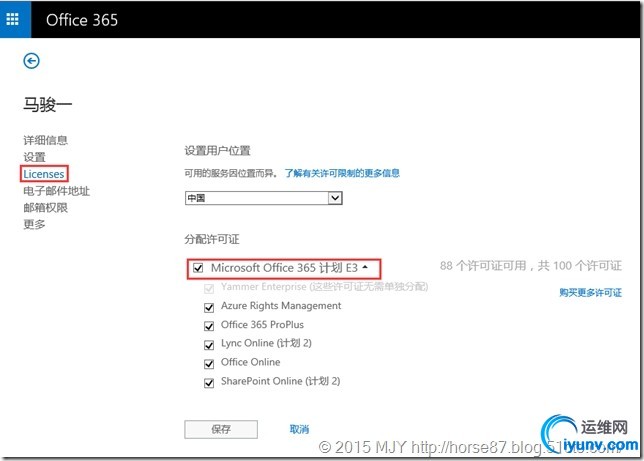Screen dimensions: 644x461
Task: Select the Licenses navigation item
Action: click(x=44, y=174)
